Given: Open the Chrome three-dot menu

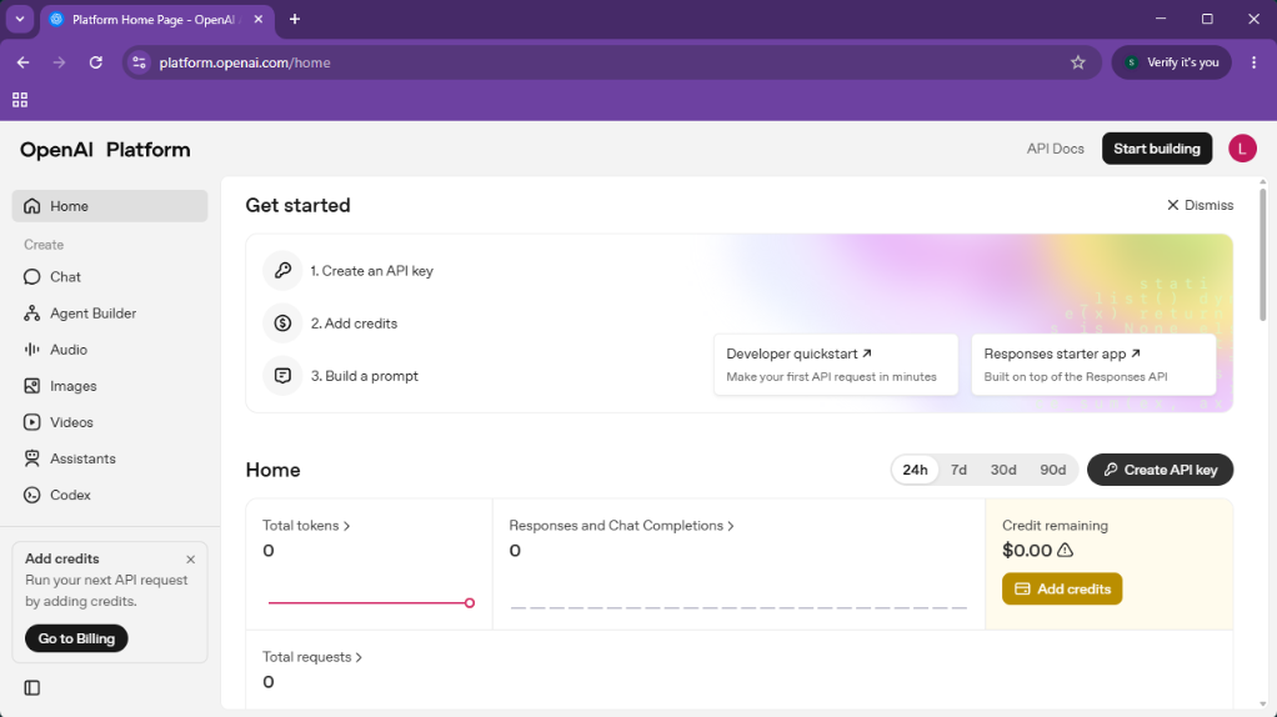Looking at the screenshot, I should tap(1254, 62).
